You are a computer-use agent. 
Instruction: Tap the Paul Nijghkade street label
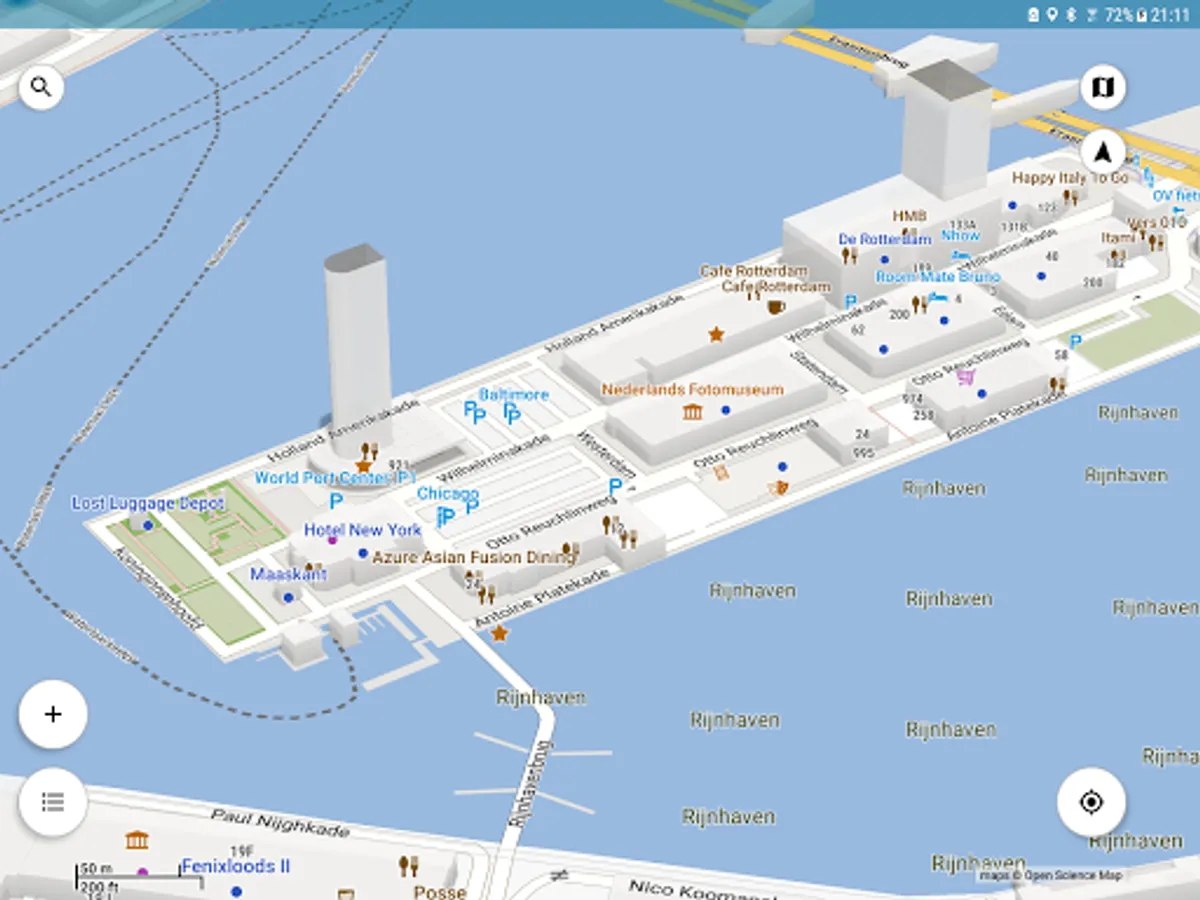coord(280,823)
